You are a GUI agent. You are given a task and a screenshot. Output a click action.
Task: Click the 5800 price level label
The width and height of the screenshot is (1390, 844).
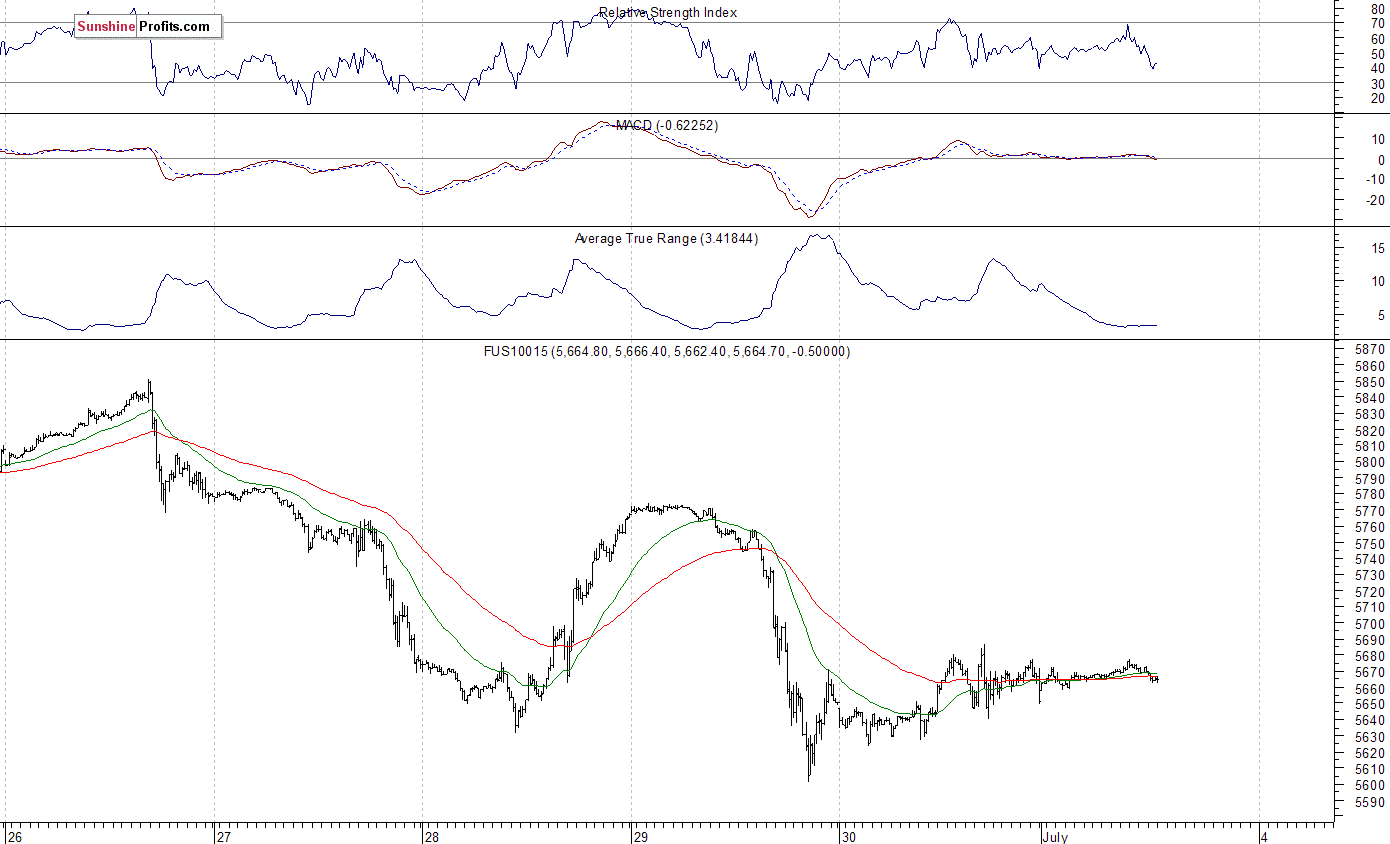(1370, 463)
